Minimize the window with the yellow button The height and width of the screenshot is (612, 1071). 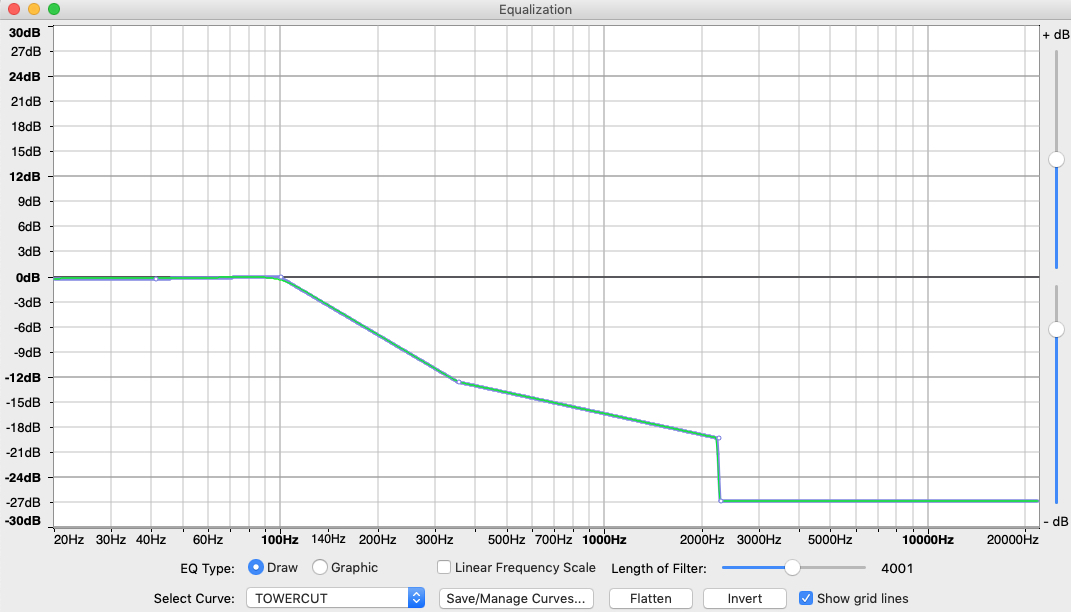click(33, 9)
